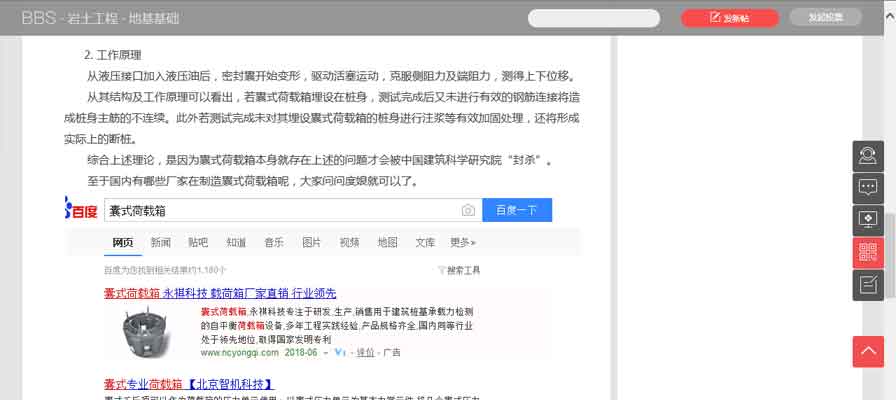Open the chat message bubble sidebar icon

868,189
